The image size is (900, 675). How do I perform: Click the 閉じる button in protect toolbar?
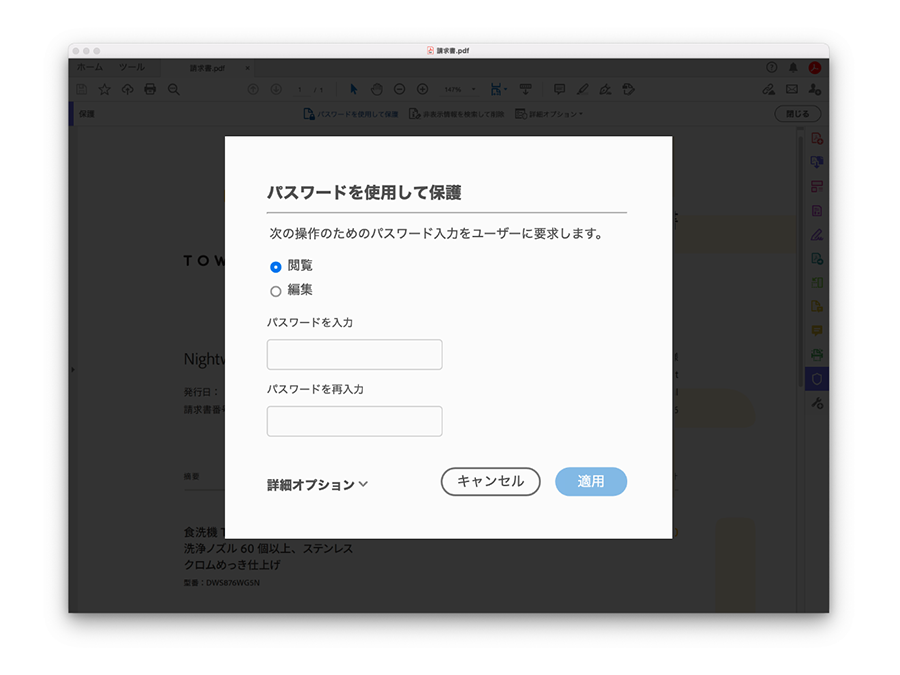[x=797, y=114]
